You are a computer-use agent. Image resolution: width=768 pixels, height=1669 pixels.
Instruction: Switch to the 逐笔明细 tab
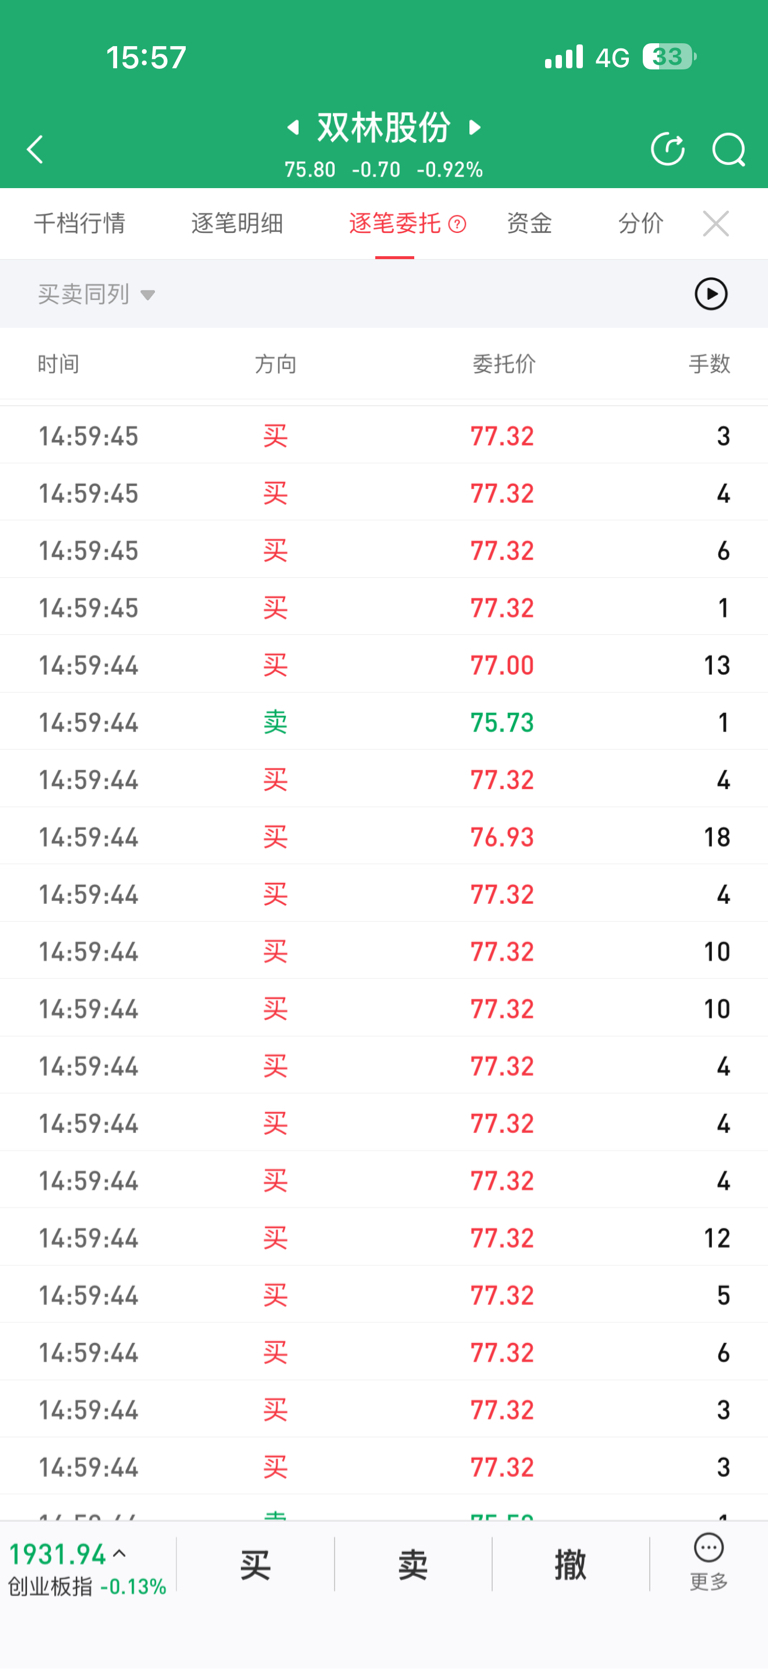(x=237, y=223)
